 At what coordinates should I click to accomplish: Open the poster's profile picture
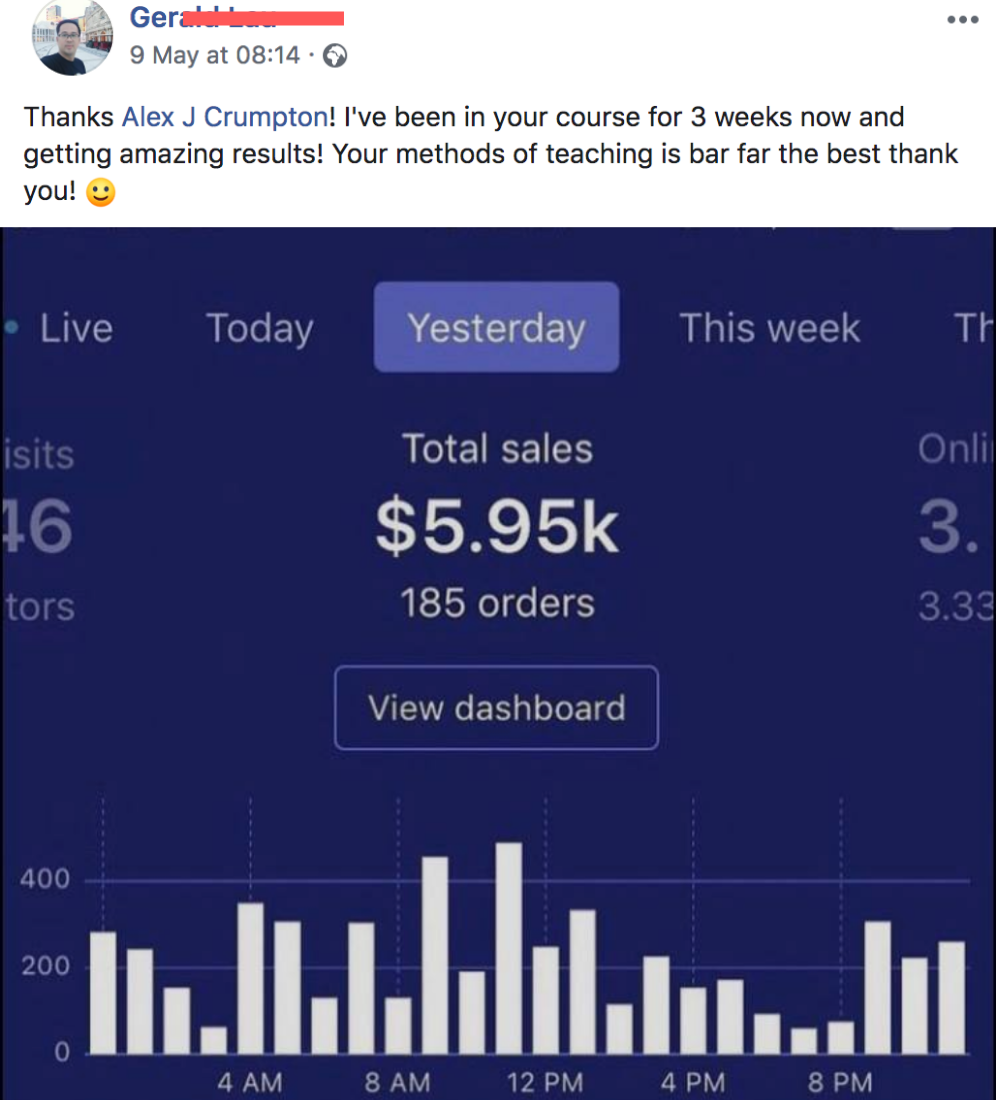[x=72, y=37]
